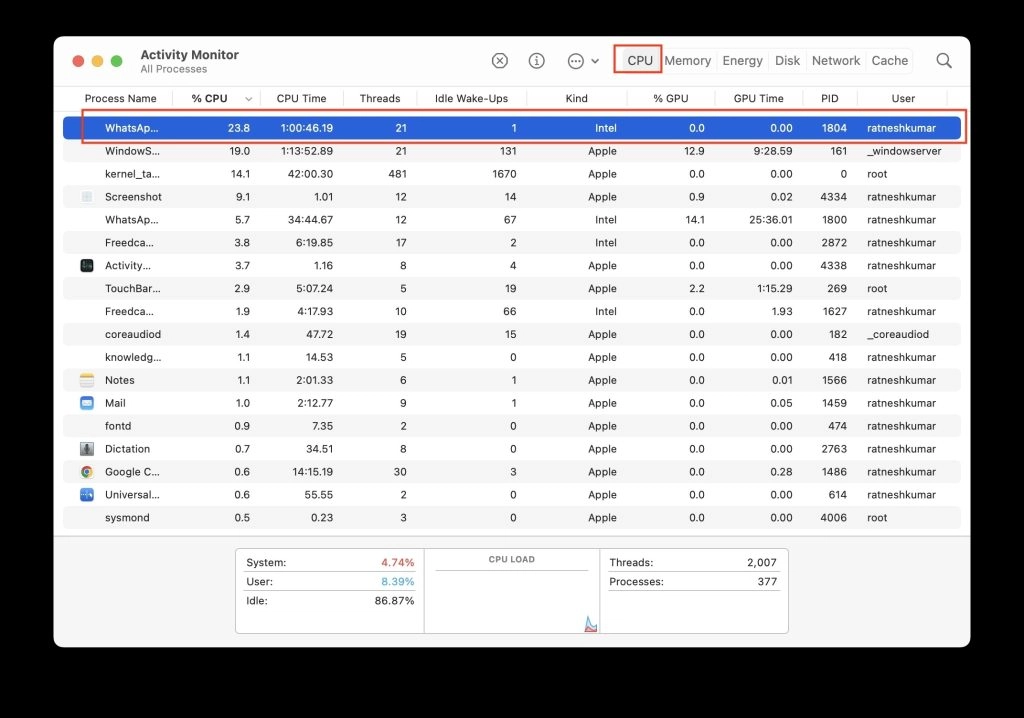The height and width of the screenshot is (718, 1024).
Task: Click the Notes app icon
Action: (x=87, y=380)
